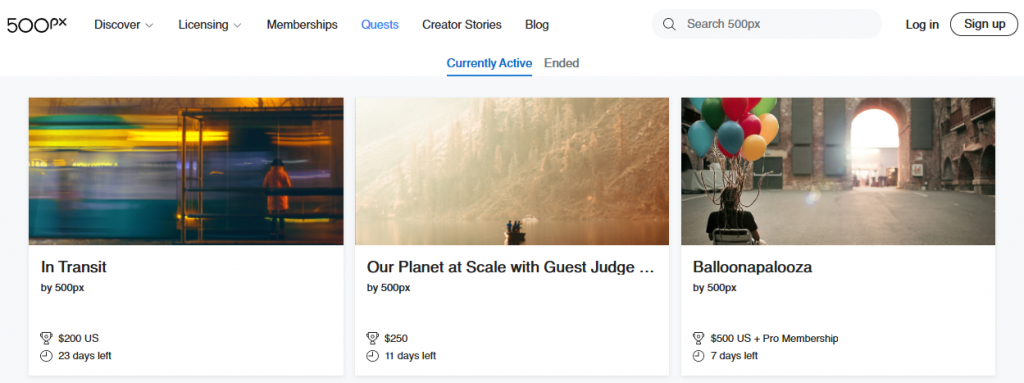Expand the Licensing dropdown chevron
The height and width of the screenshot is (383, 1024).
click(237, 25)
